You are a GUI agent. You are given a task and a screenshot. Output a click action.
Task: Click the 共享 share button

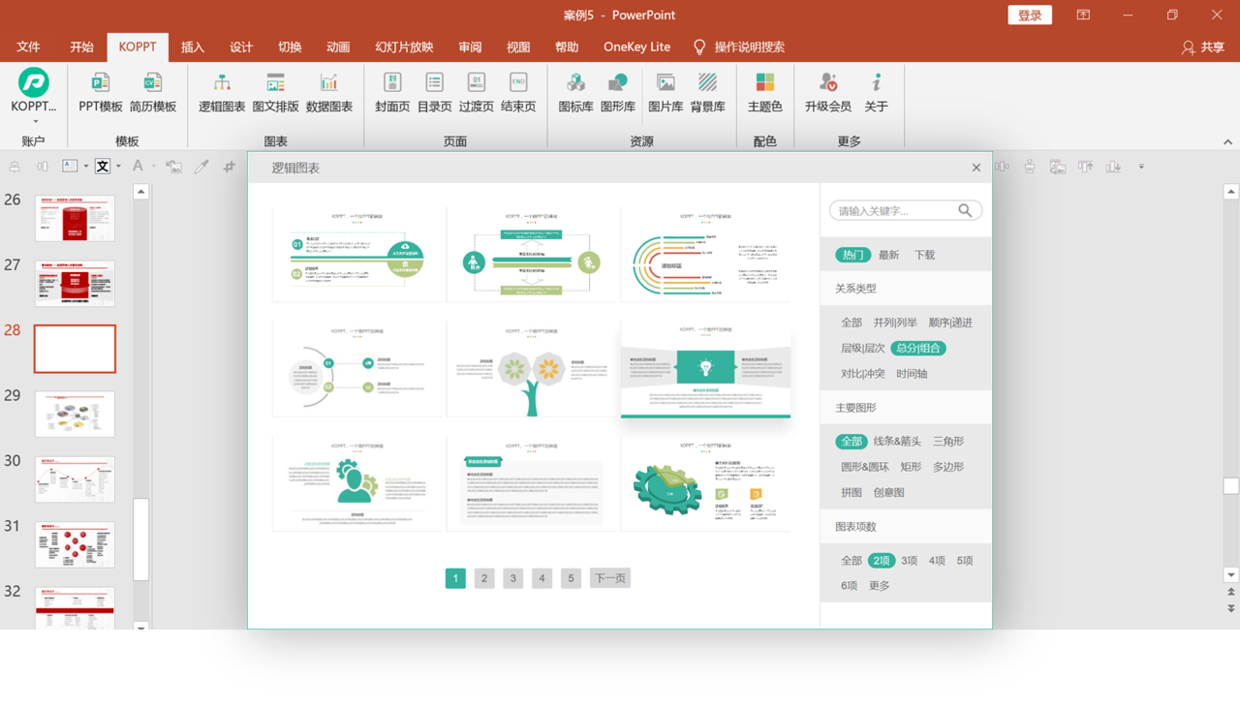tap(1203, 47)
